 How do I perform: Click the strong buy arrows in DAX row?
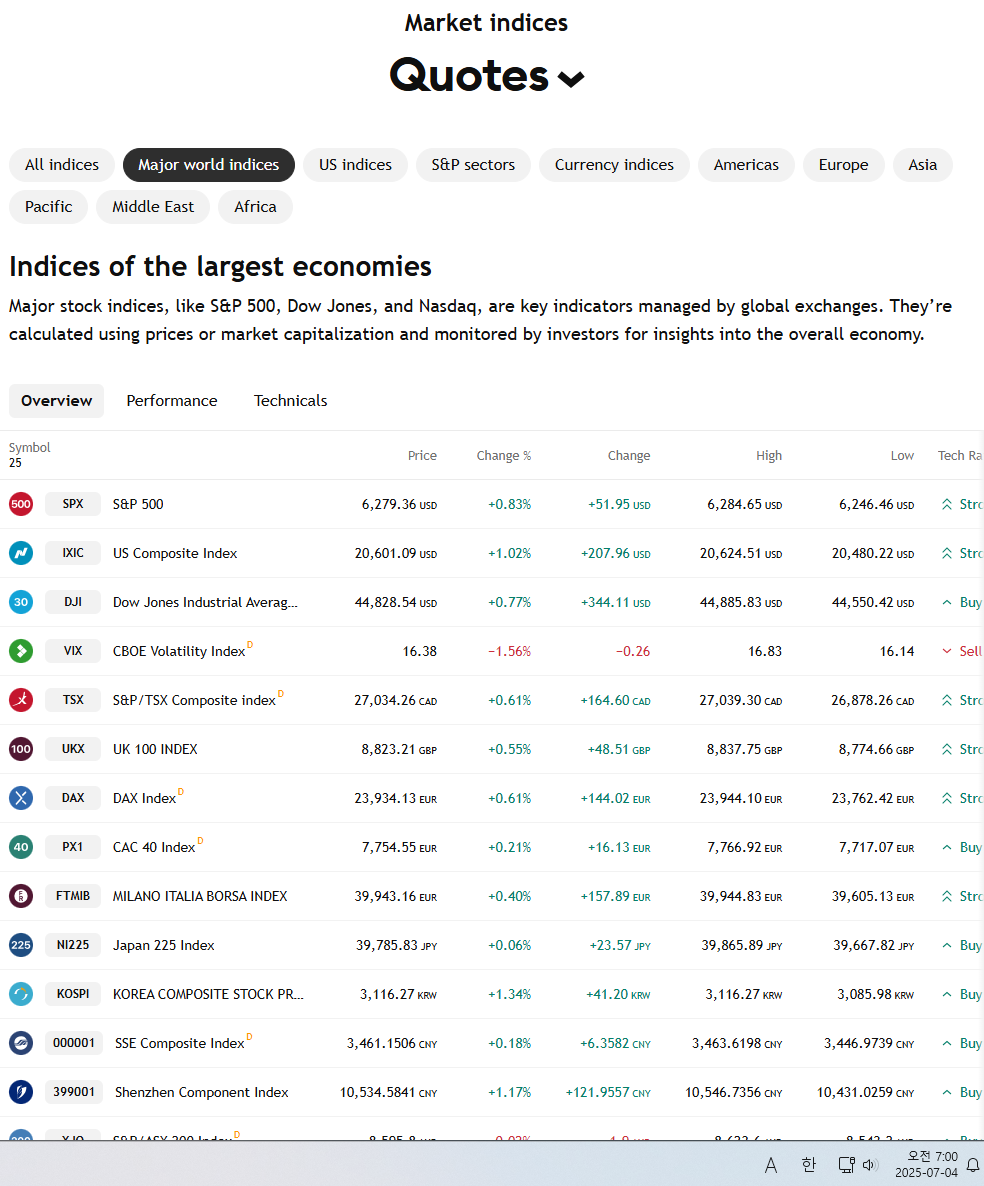click(947, 798)
